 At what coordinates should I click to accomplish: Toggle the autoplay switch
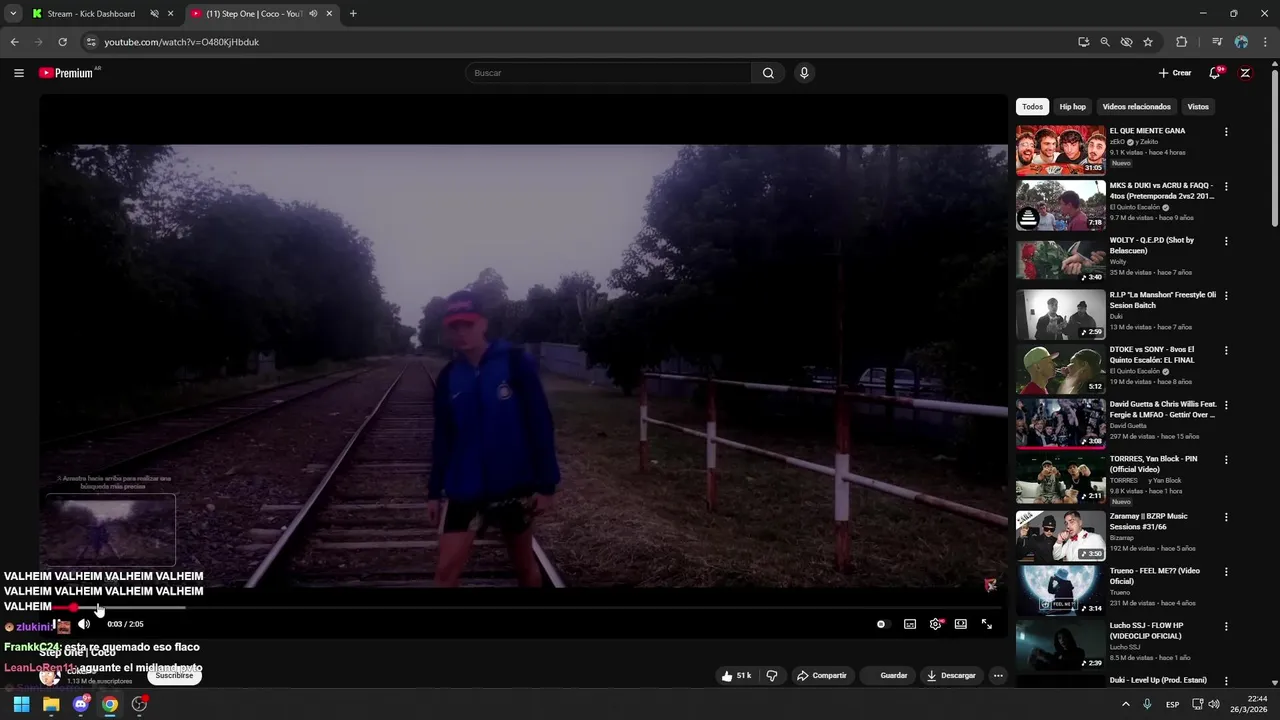coord(881,624)
